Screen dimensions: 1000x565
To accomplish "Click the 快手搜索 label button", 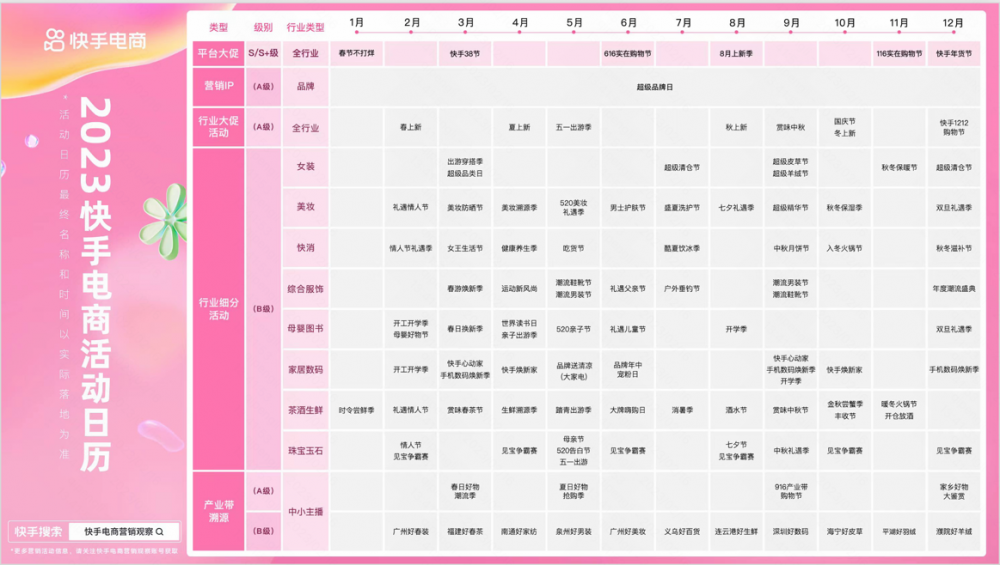I will click(38, 532).
